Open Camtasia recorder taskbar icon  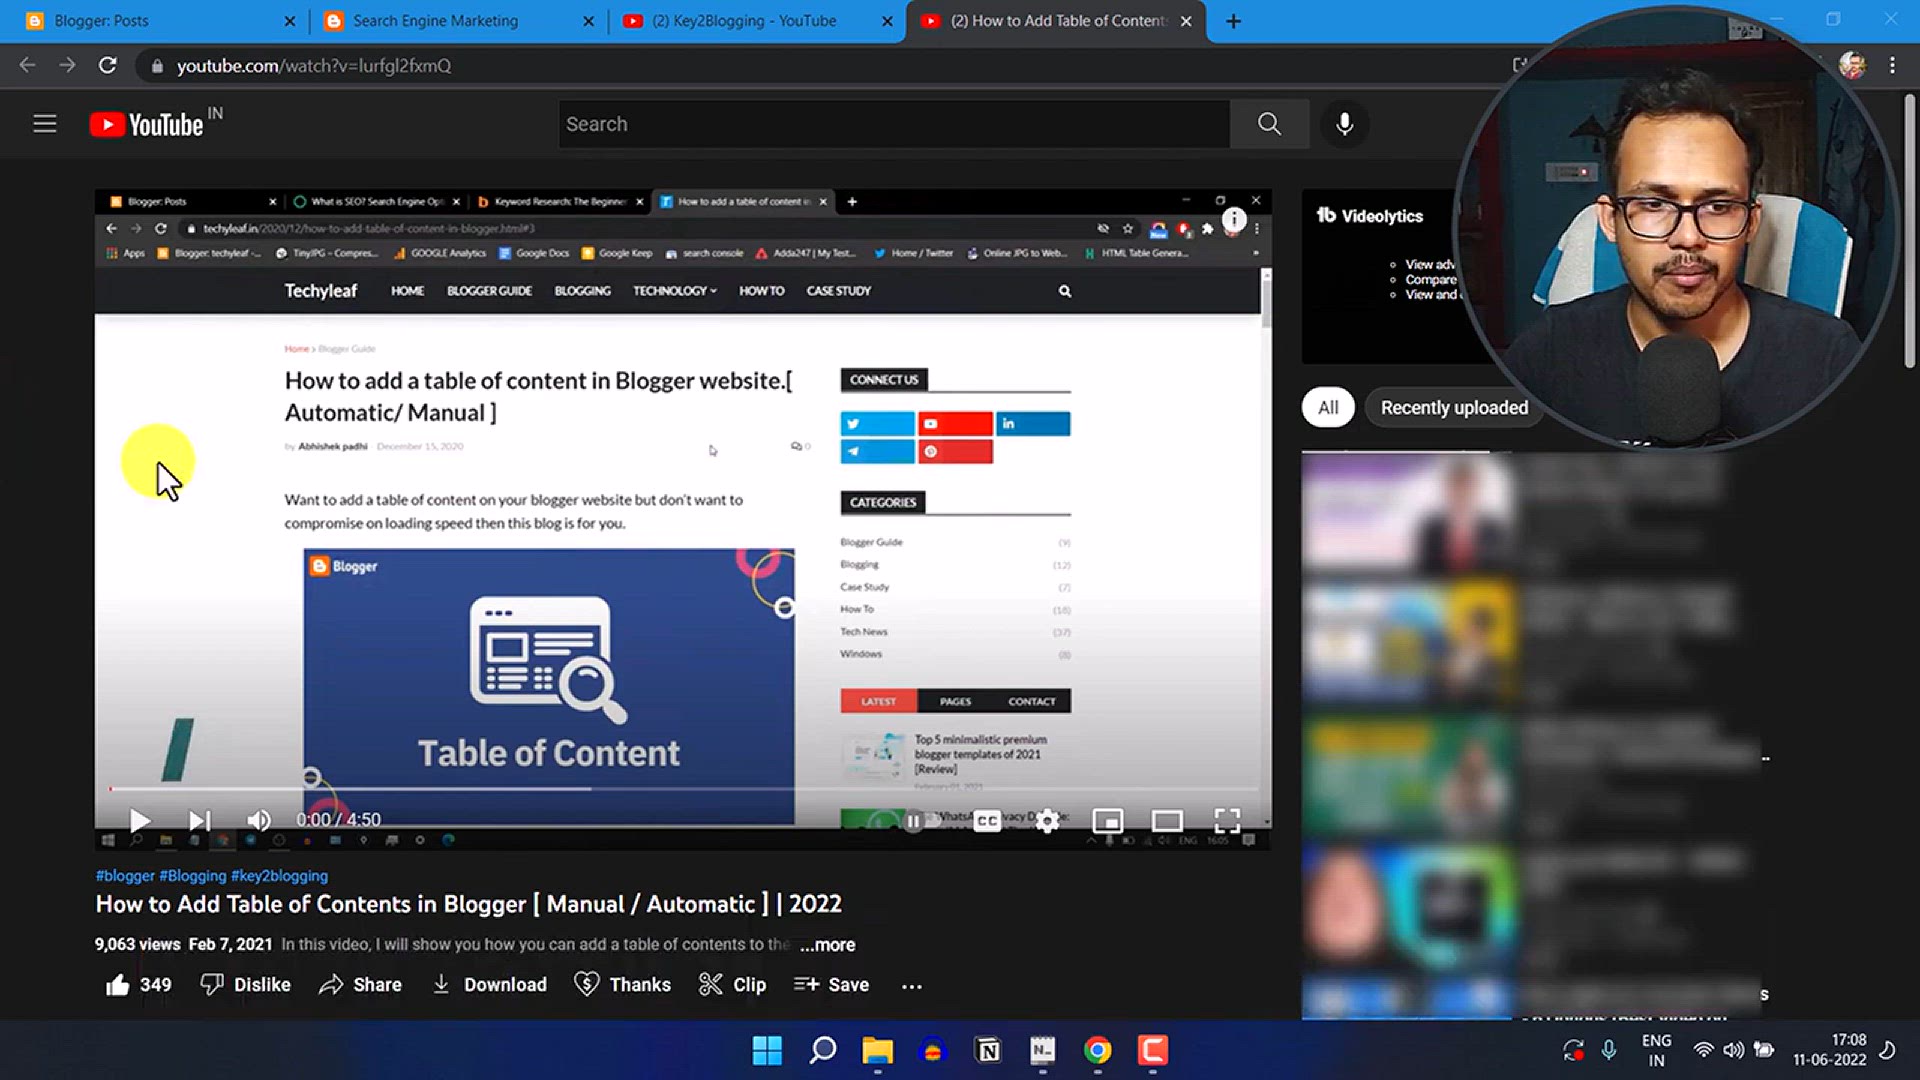click(x=1152, y=1050)
